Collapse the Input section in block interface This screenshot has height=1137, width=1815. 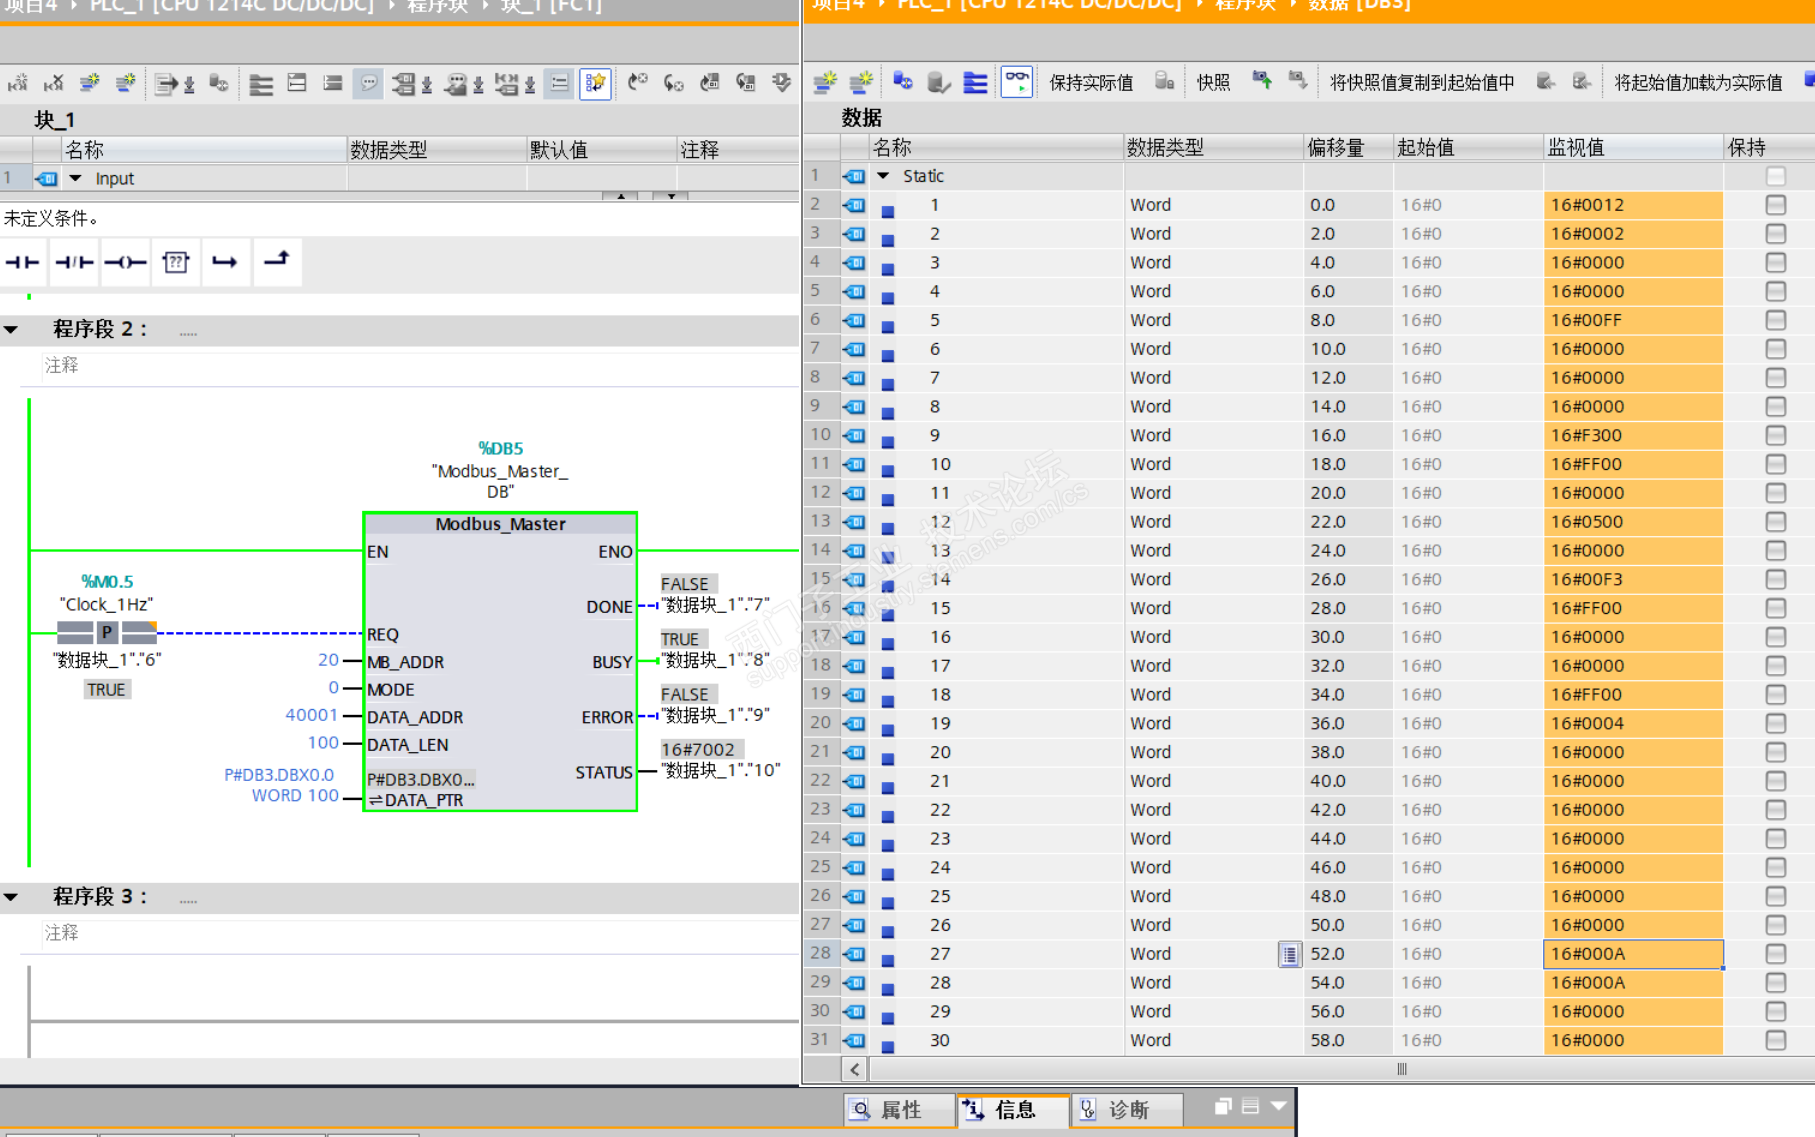(75, 179)
